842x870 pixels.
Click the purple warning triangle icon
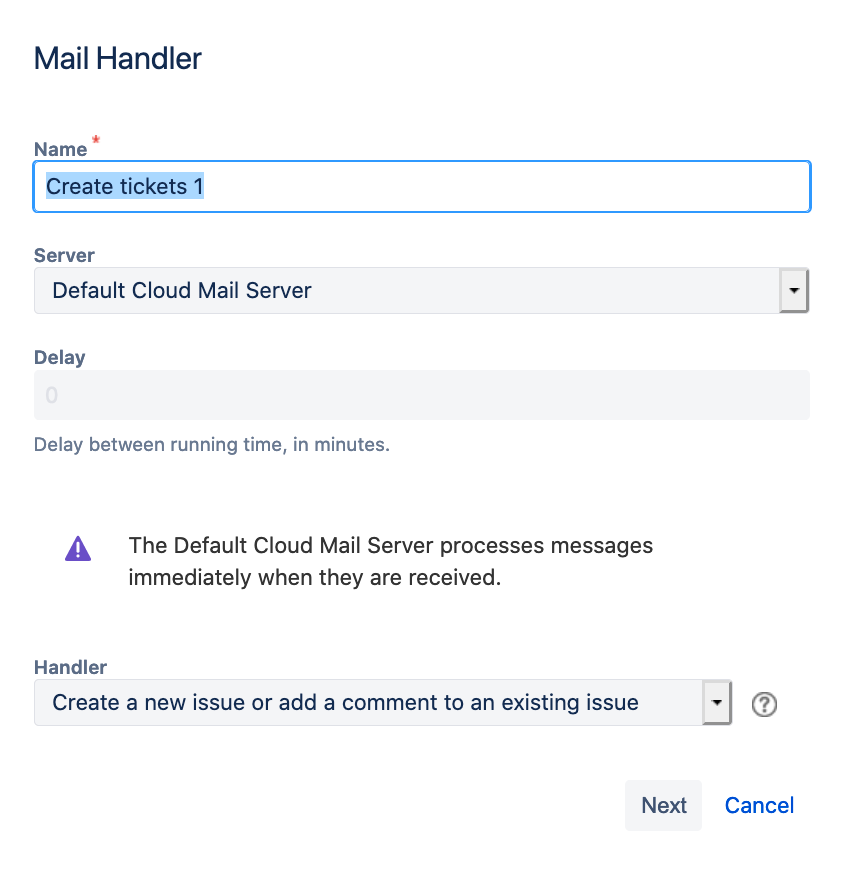[78, 549]
